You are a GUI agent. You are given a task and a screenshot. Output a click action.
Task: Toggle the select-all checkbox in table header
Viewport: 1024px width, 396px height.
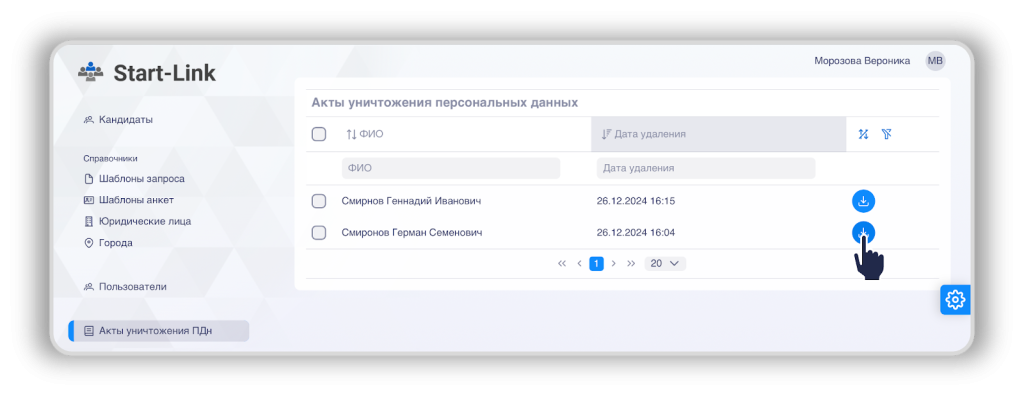[319, 134]
